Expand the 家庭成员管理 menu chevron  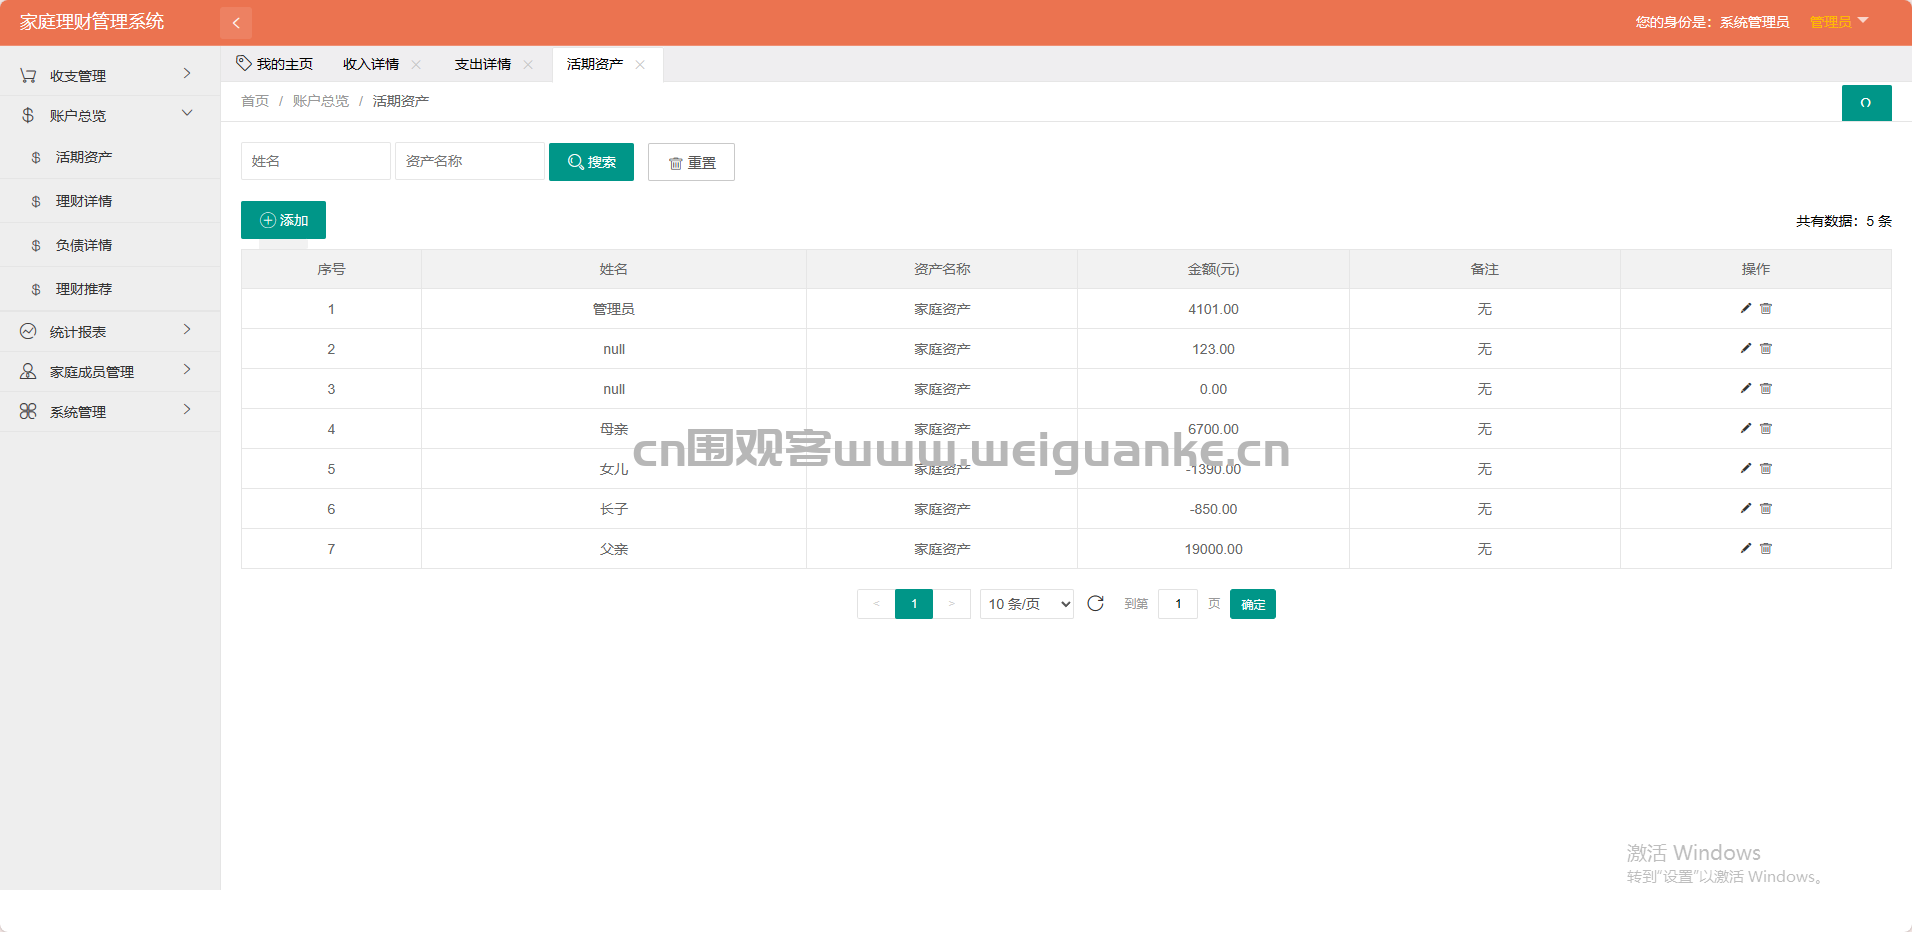coord(187,370)
